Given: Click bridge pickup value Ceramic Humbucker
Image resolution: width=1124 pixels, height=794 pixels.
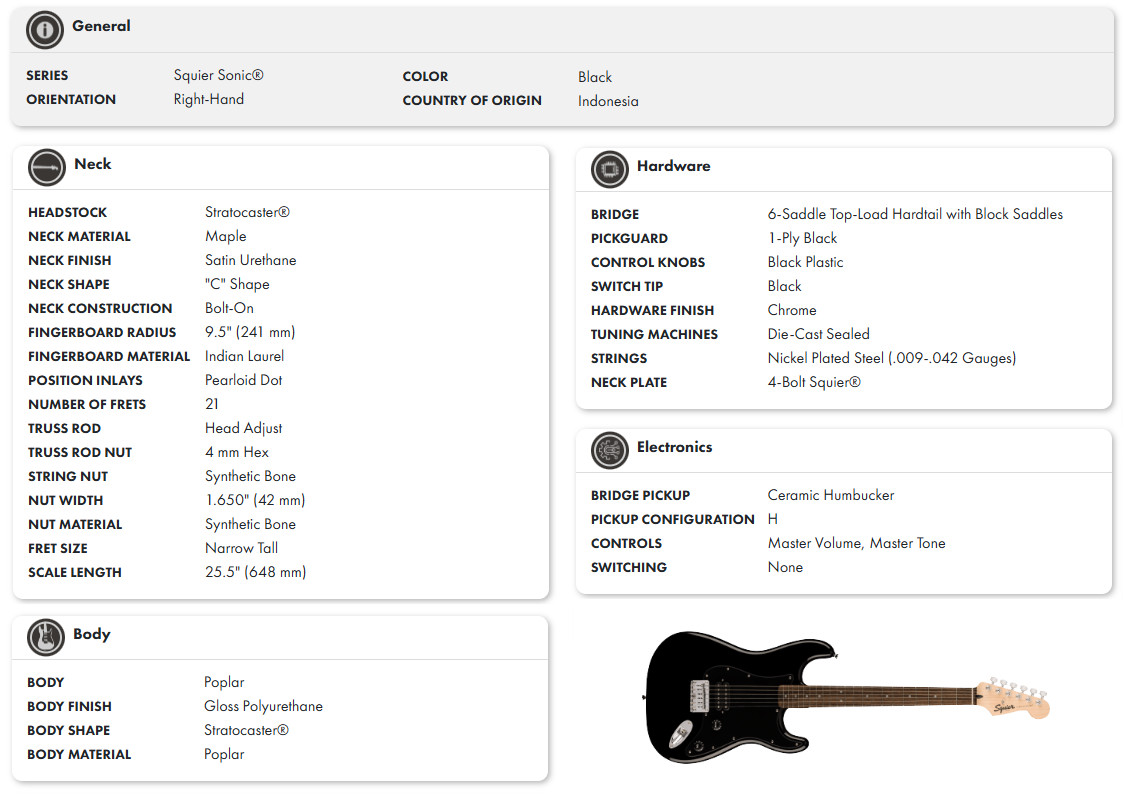Looking at the screenshot, I should coord(831,495).
